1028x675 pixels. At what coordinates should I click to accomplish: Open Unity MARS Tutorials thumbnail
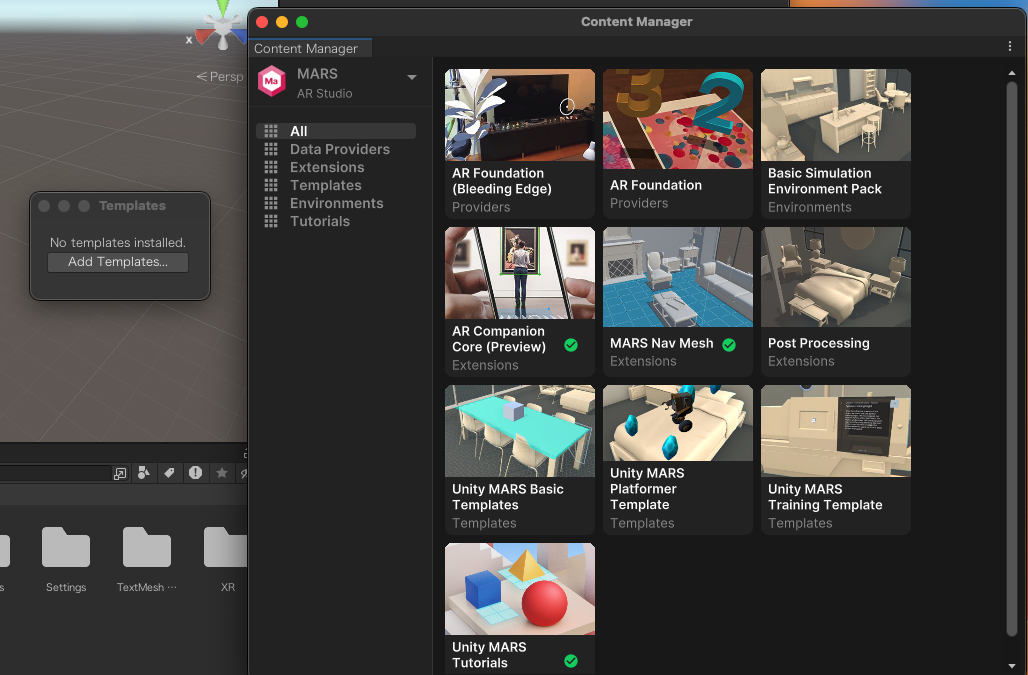pyautogui.click(x=520, y=588)
